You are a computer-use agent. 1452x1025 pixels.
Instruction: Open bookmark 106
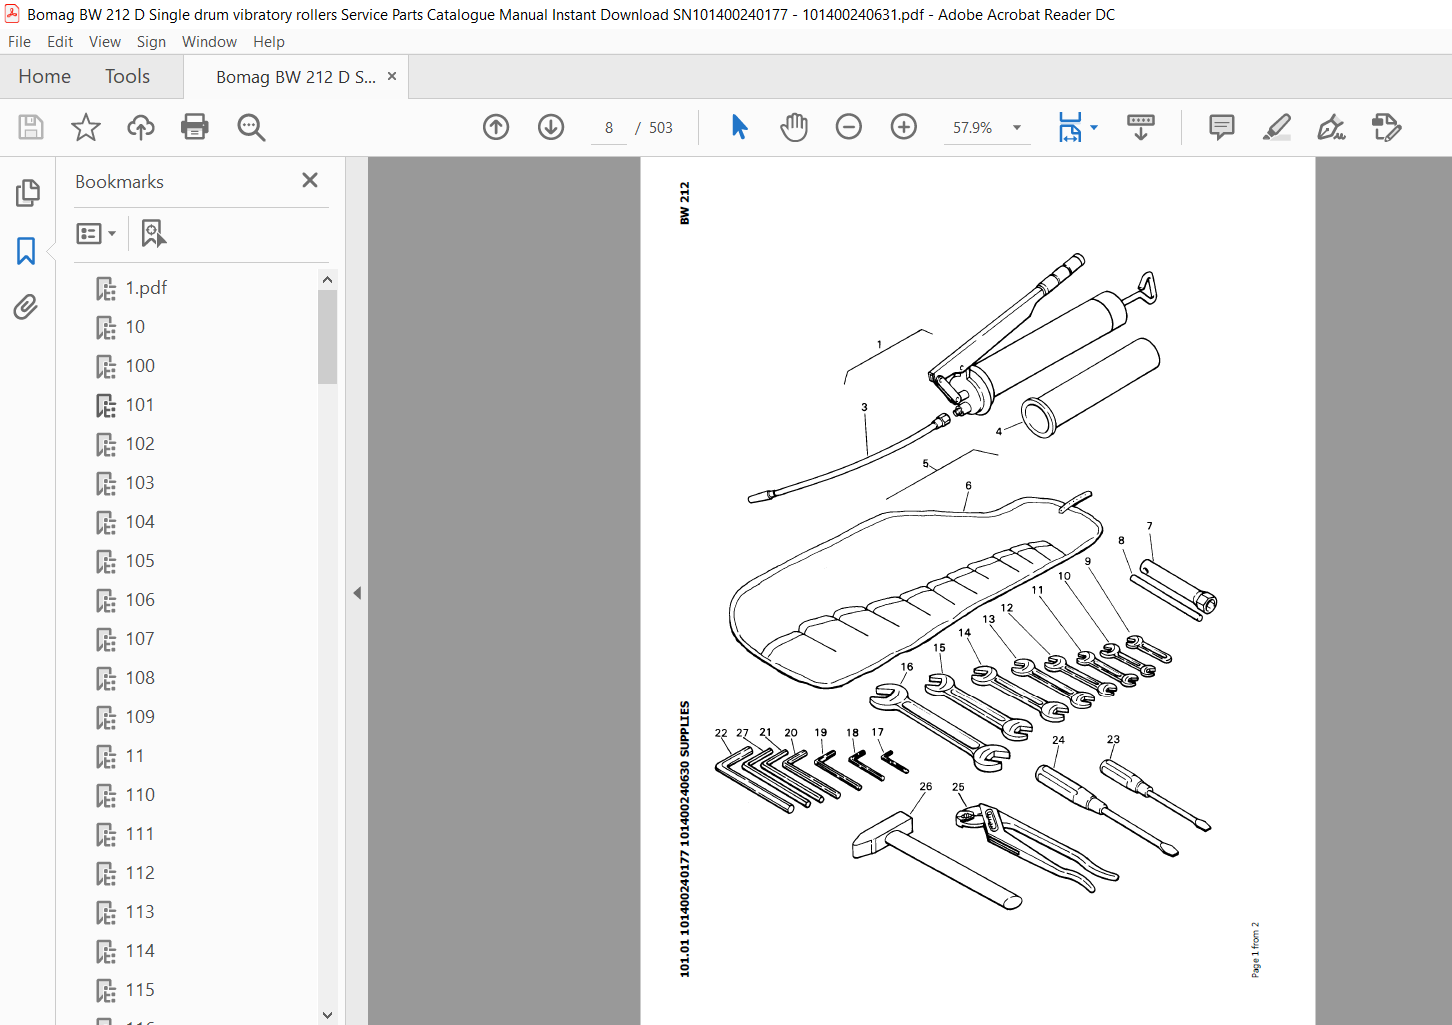coord(140,600)
